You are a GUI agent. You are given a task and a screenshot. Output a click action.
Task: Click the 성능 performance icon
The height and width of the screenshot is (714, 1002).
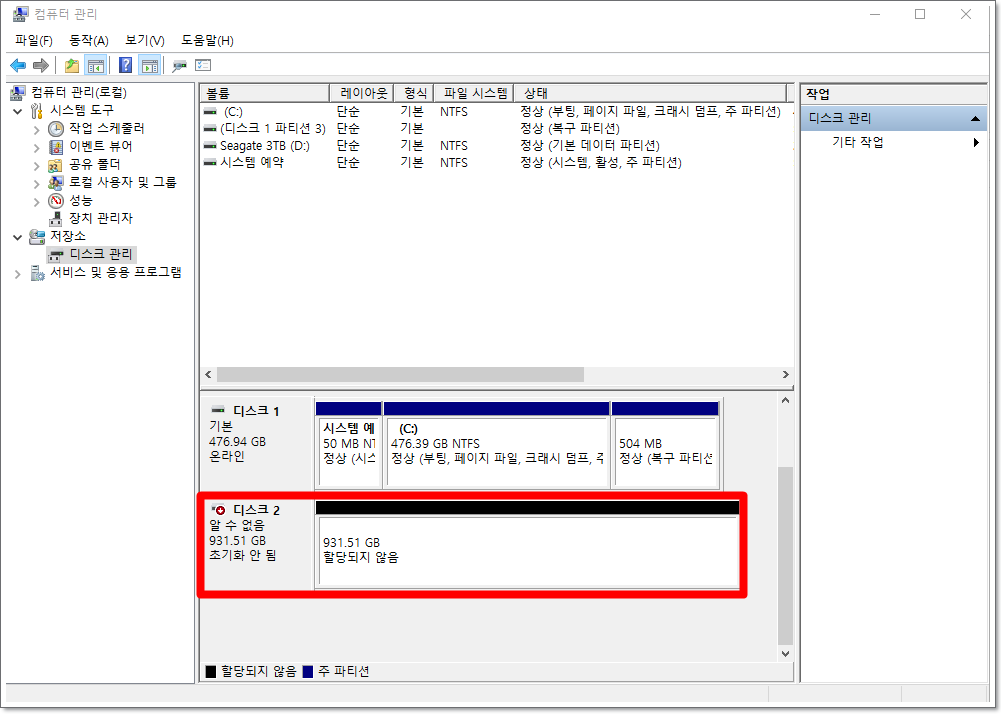click(x=56, y=201)
